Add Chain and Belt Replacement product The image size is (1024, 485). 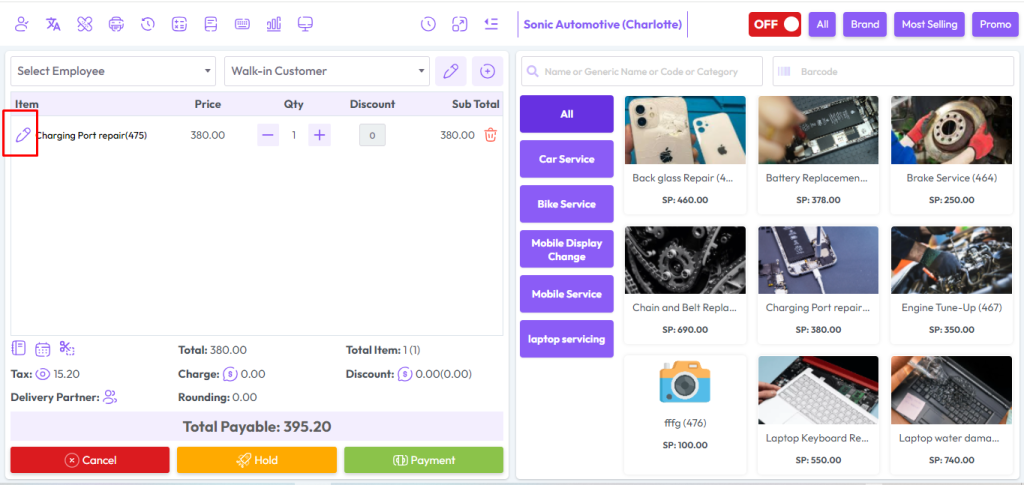pos(685,285)
